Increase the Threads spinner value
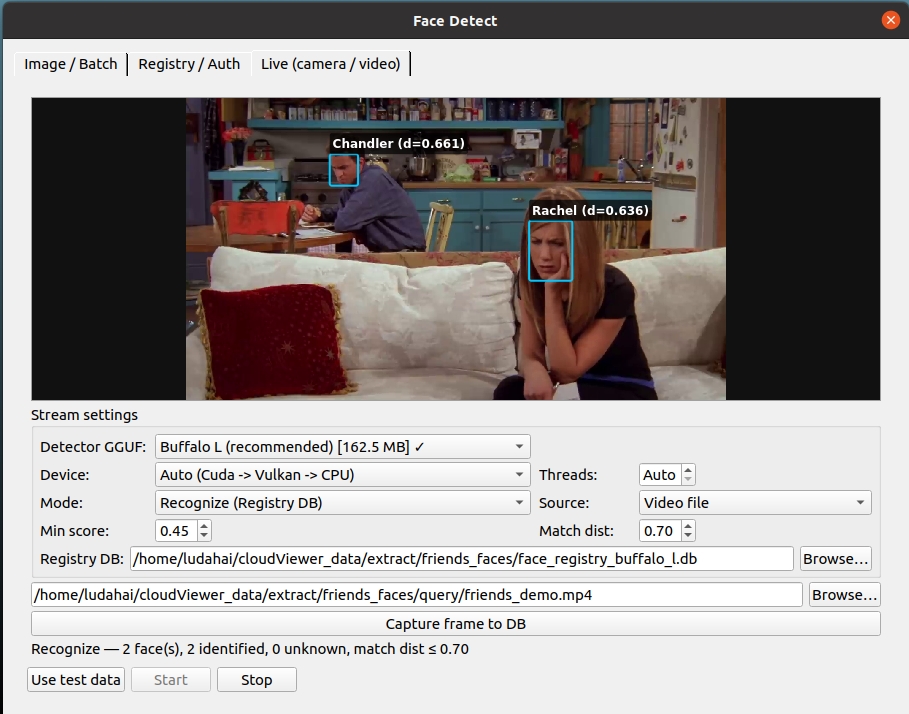The height and width of the screenshot is (714, 909). click(688, 470)
